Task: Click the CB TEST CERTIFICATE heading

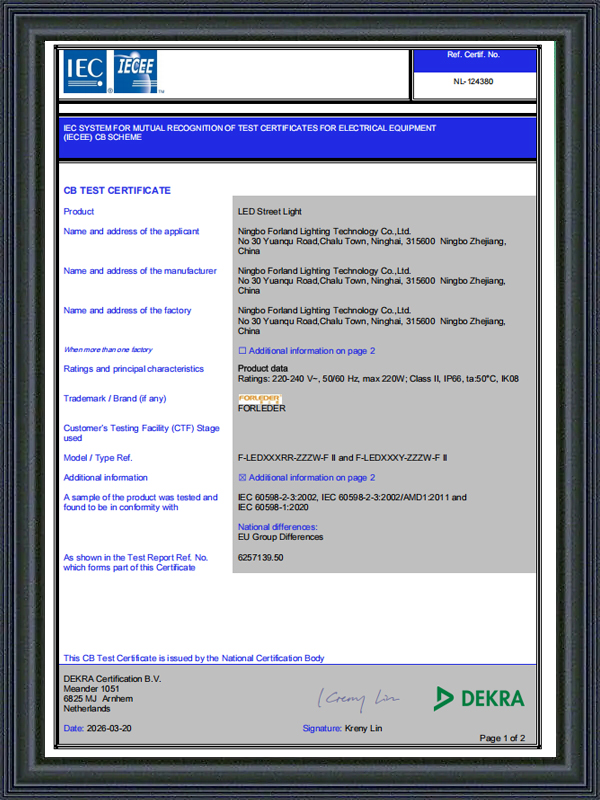Action: tap(117, 190)
